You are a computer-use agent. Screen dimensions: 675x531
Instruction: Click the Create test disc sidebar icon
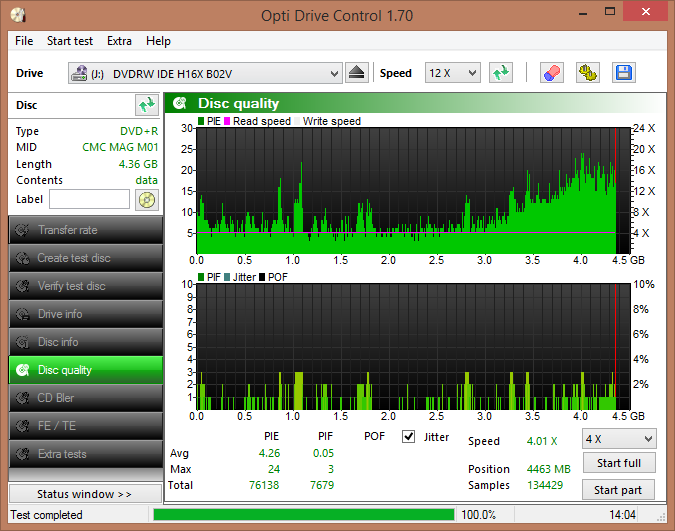[x=22, y=258]
